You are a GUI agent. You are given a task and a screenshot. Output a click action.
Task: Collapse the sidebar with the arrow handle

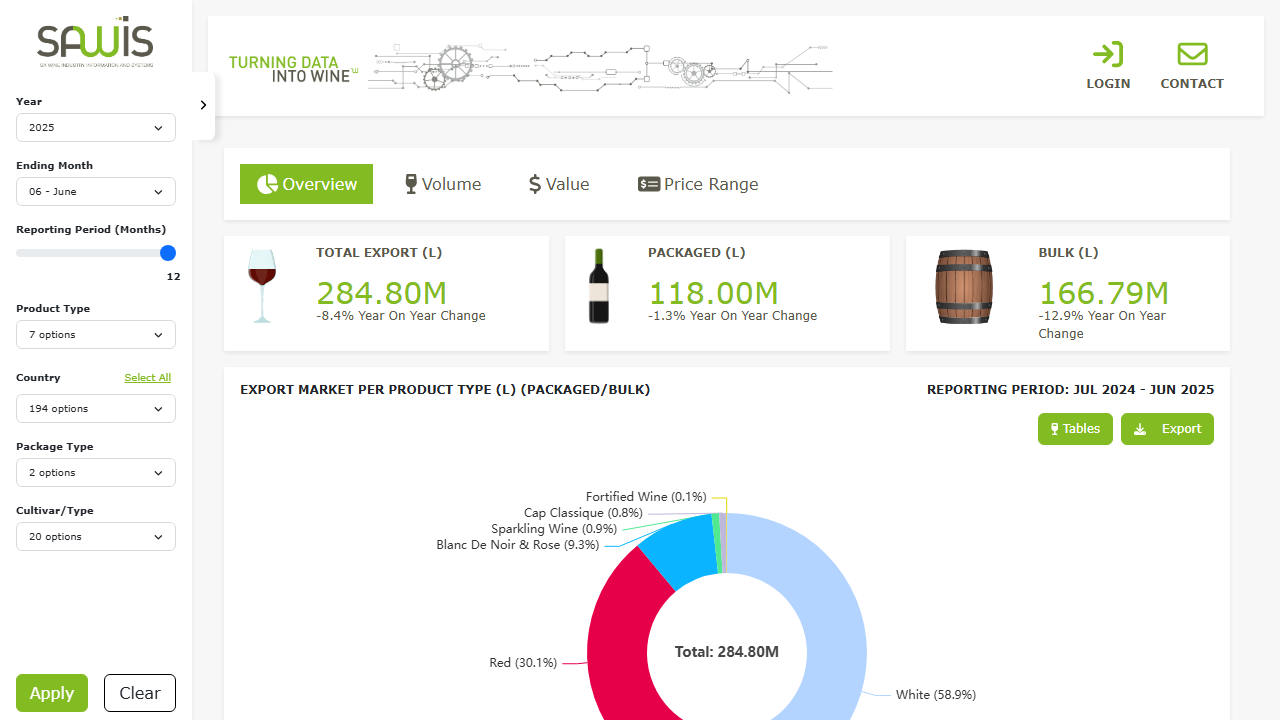tap(203, 105)
